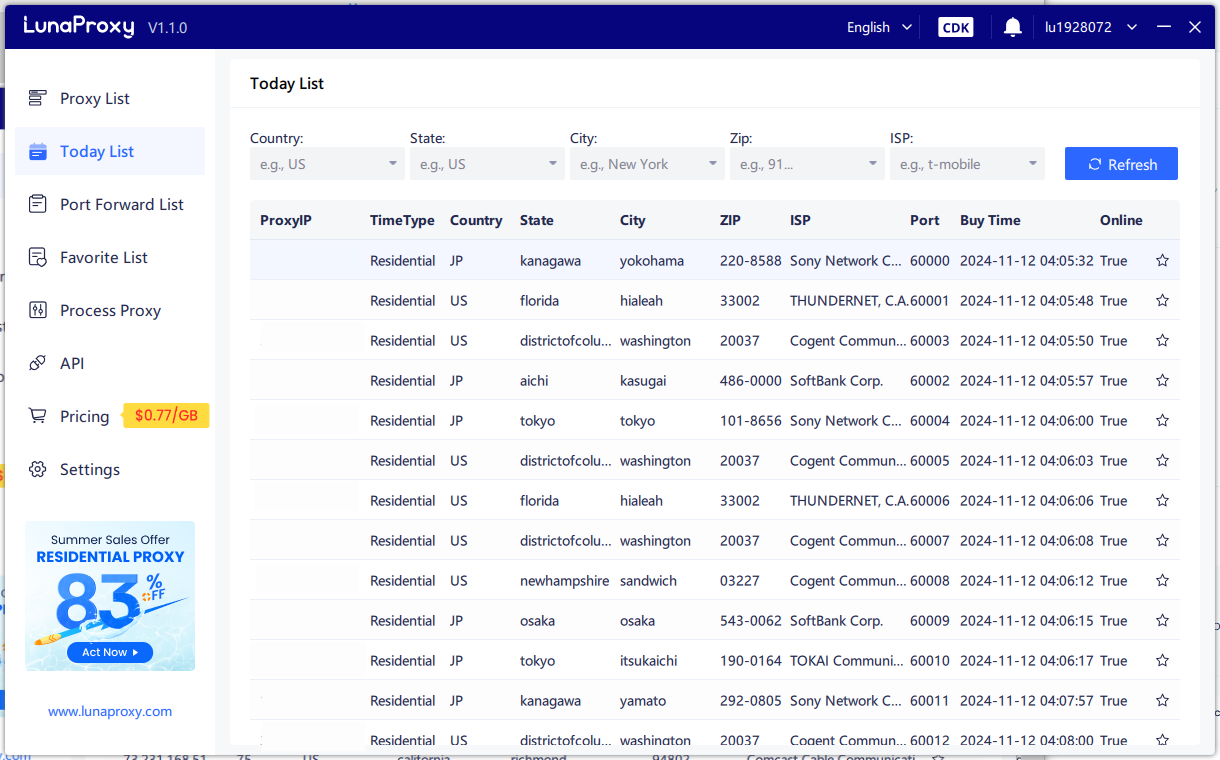
Task: Click the API sidebar icon
Action: [38, 363]
